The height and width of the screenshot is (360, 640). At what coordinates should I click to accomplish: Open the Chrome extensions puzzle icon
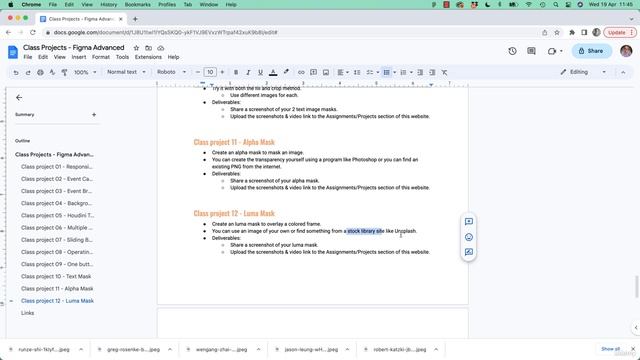click(x=572, y=32)
